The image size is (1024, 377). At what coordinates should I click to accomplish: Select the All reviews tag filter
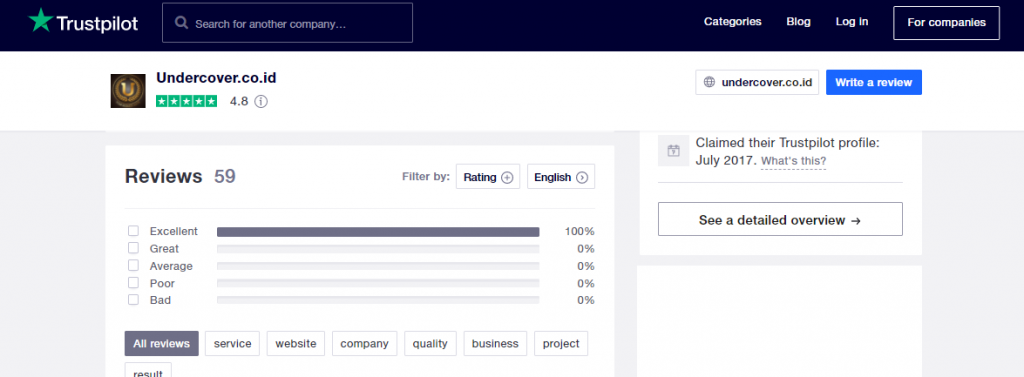(161, 344)
